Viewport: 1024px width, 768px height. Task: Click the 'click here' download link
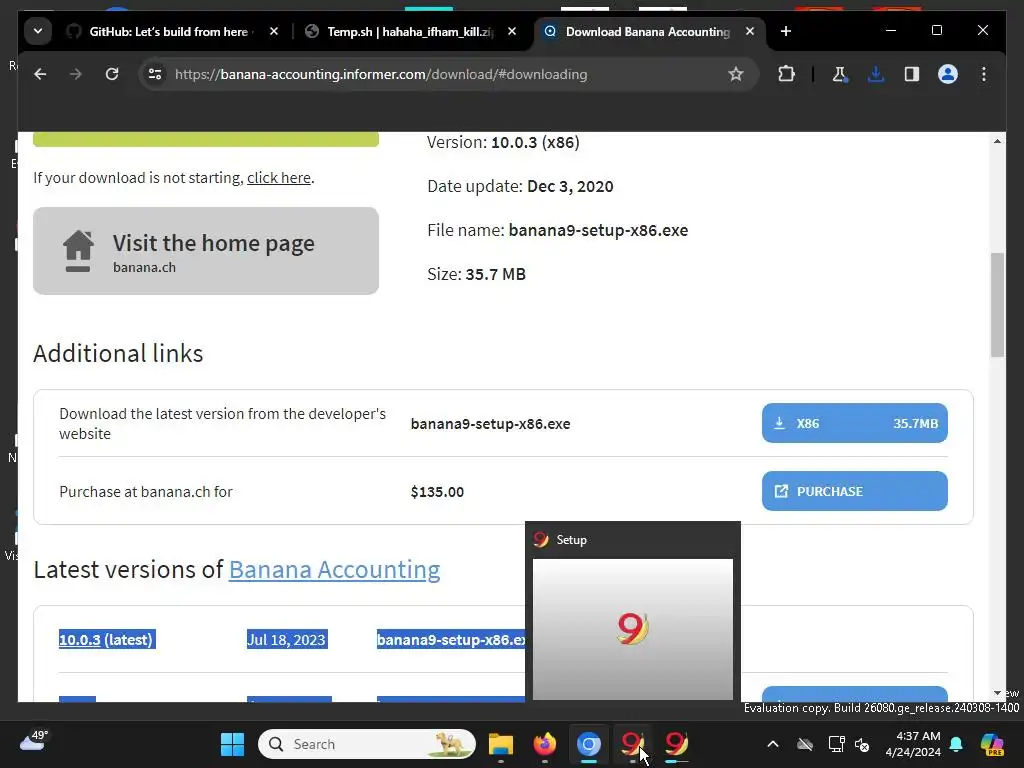[x=279, y=178]
